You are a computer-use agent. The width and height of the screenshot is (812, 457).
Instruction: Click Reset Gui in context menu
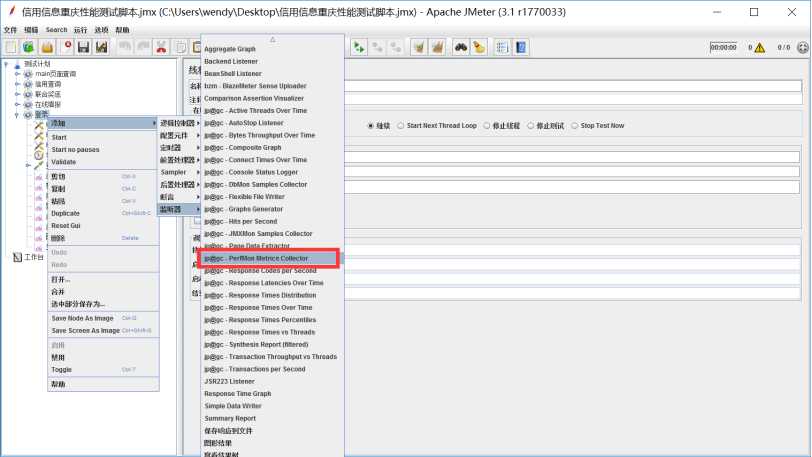[103, 226]
